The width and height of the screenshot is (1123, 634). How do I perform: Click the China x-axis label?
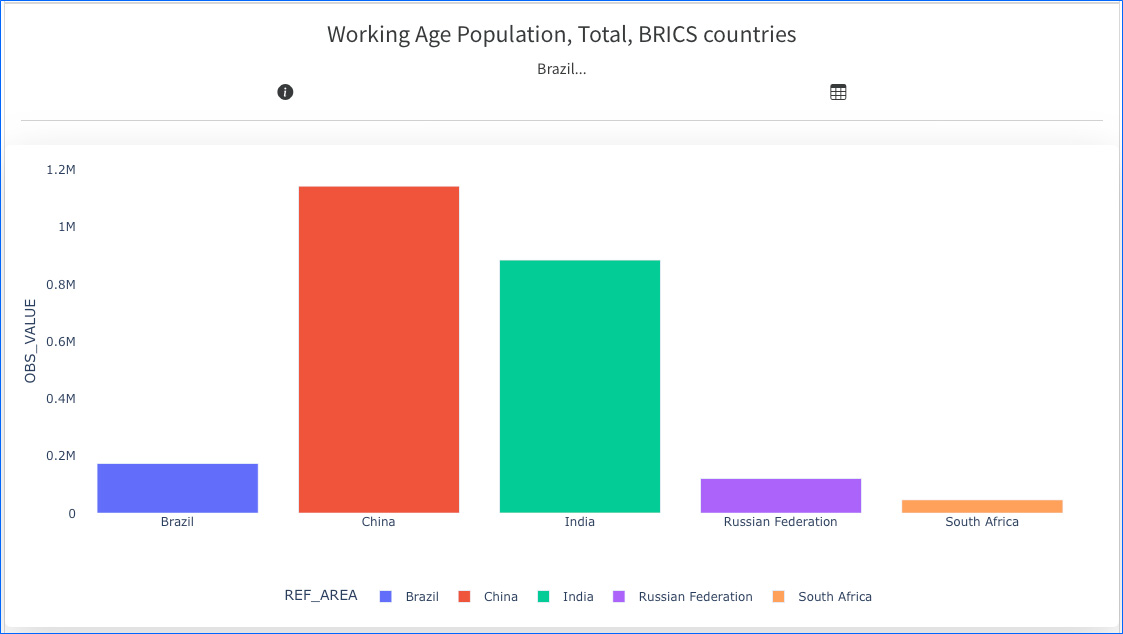(x=379, y=522)
